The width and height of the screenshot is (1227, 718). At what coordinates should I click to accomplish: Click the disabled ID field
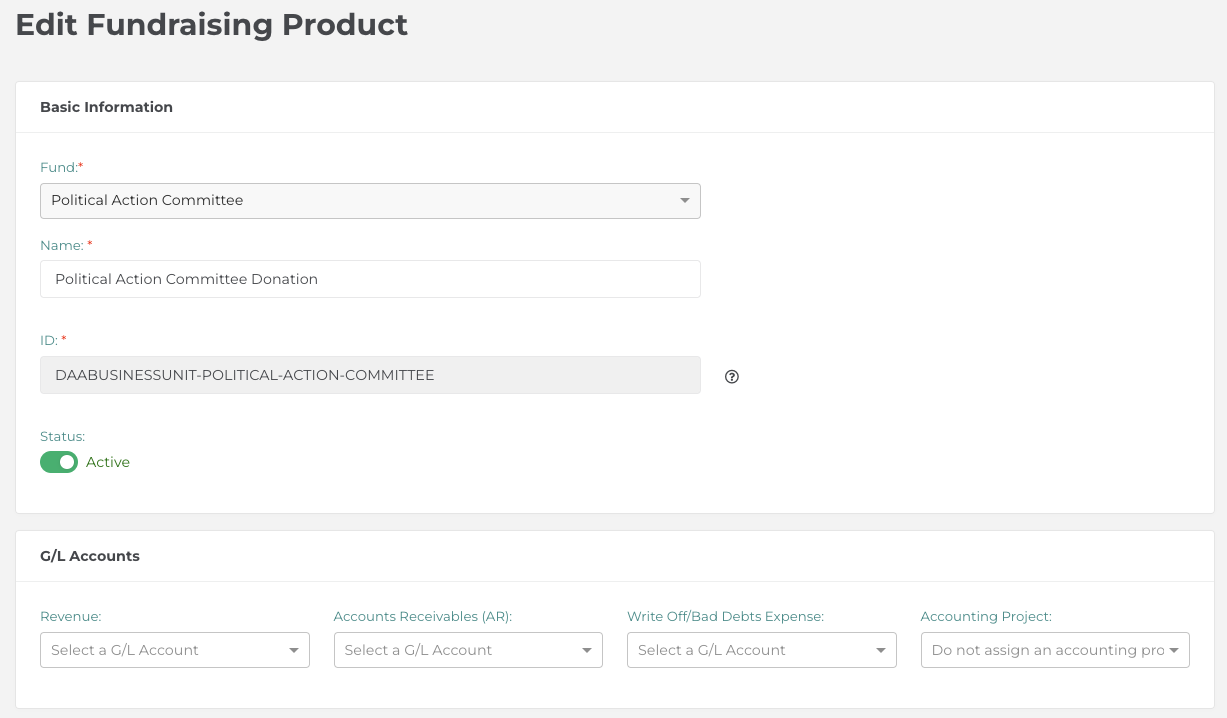370,375
